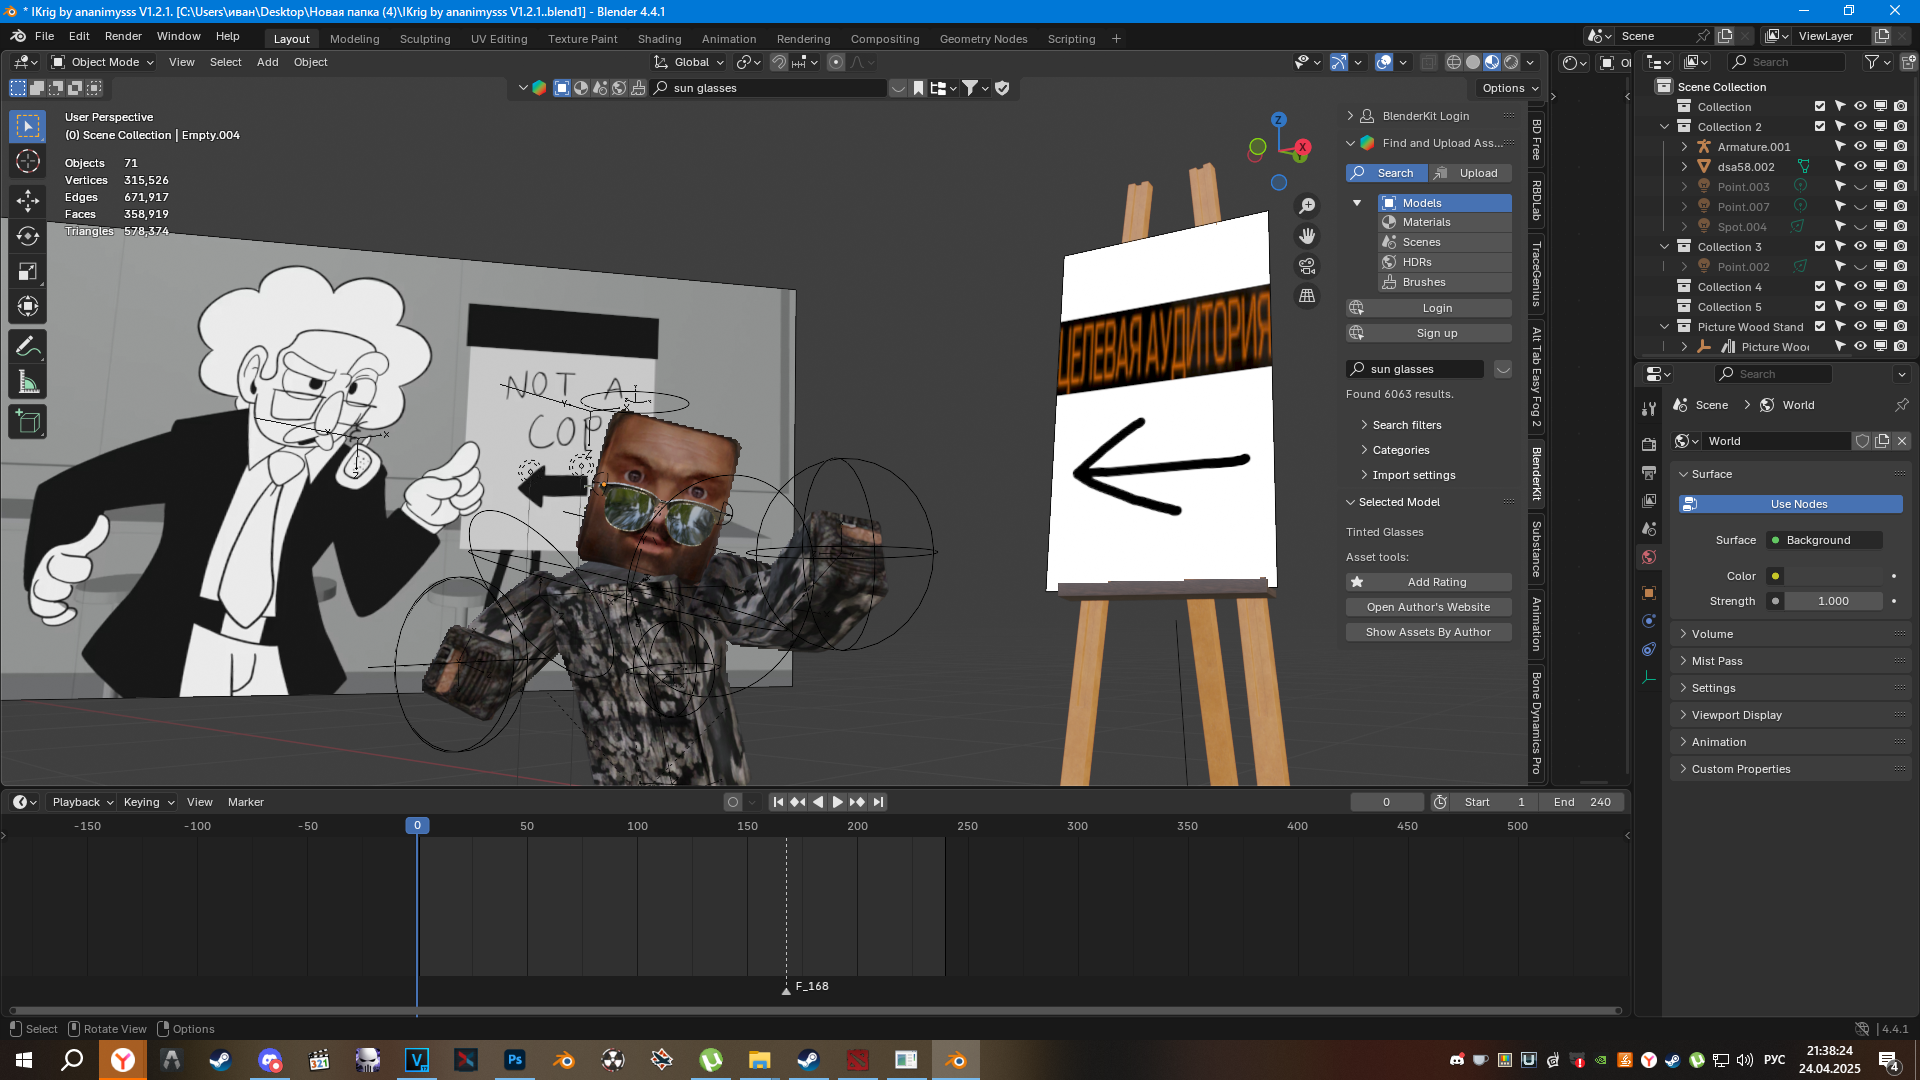Click Show Assets By Author button
Screen dimensions: 1920x1080
click(1428, 632)
